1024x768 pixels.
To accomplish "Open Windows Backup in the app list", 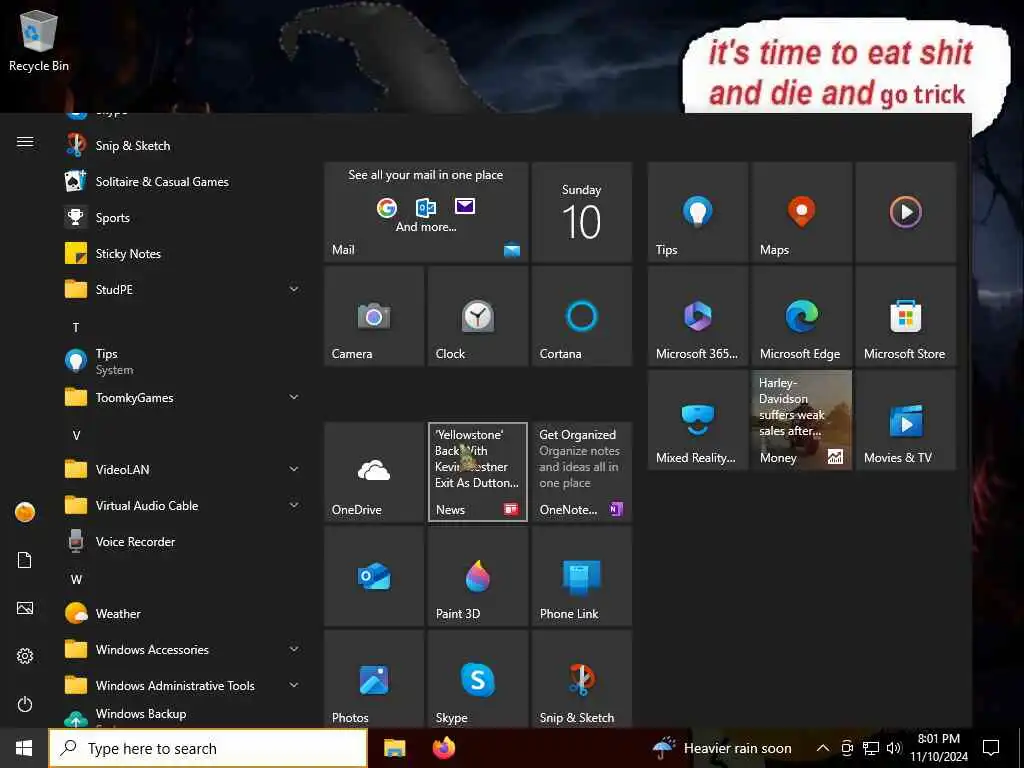I will click(x=183, y=715).
